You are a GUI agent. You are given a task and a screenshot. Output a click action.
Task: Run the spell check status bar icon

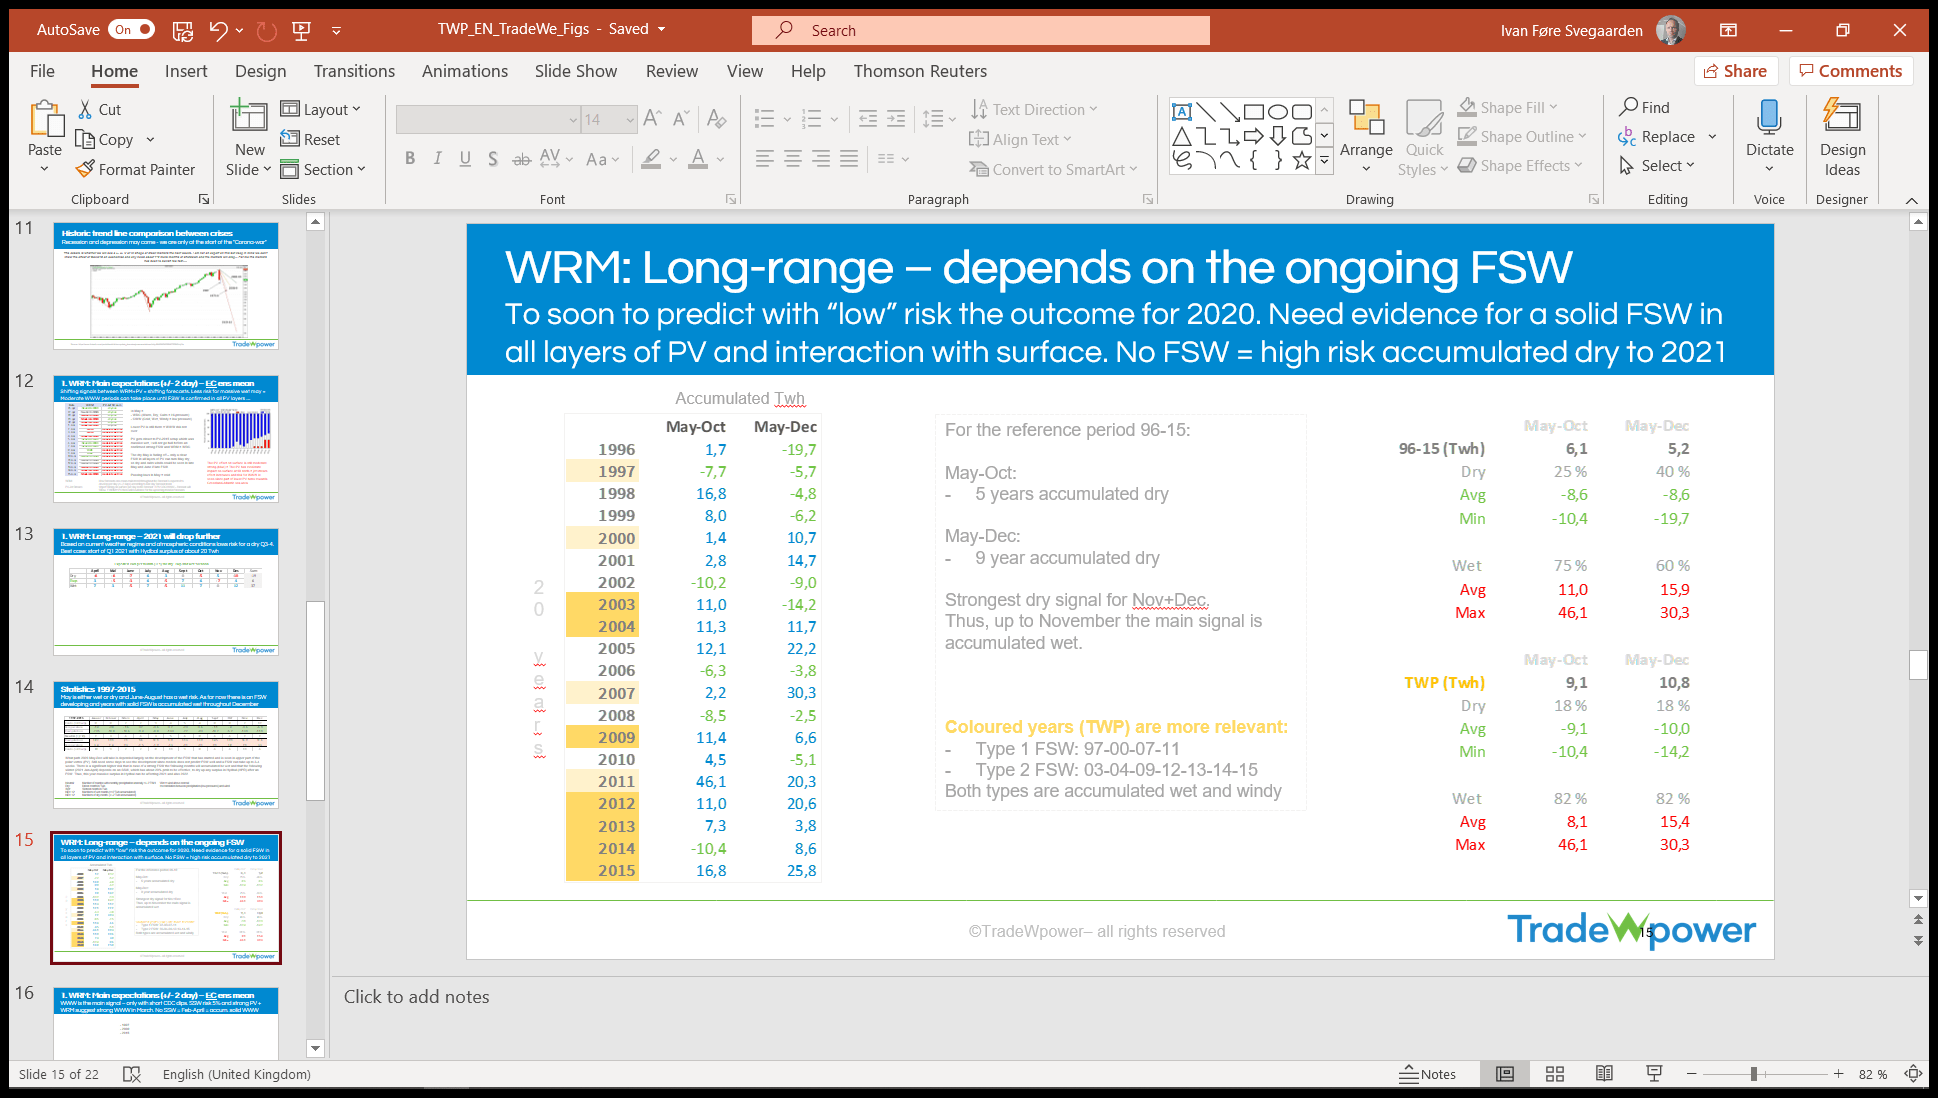[x=131, y=1074]
